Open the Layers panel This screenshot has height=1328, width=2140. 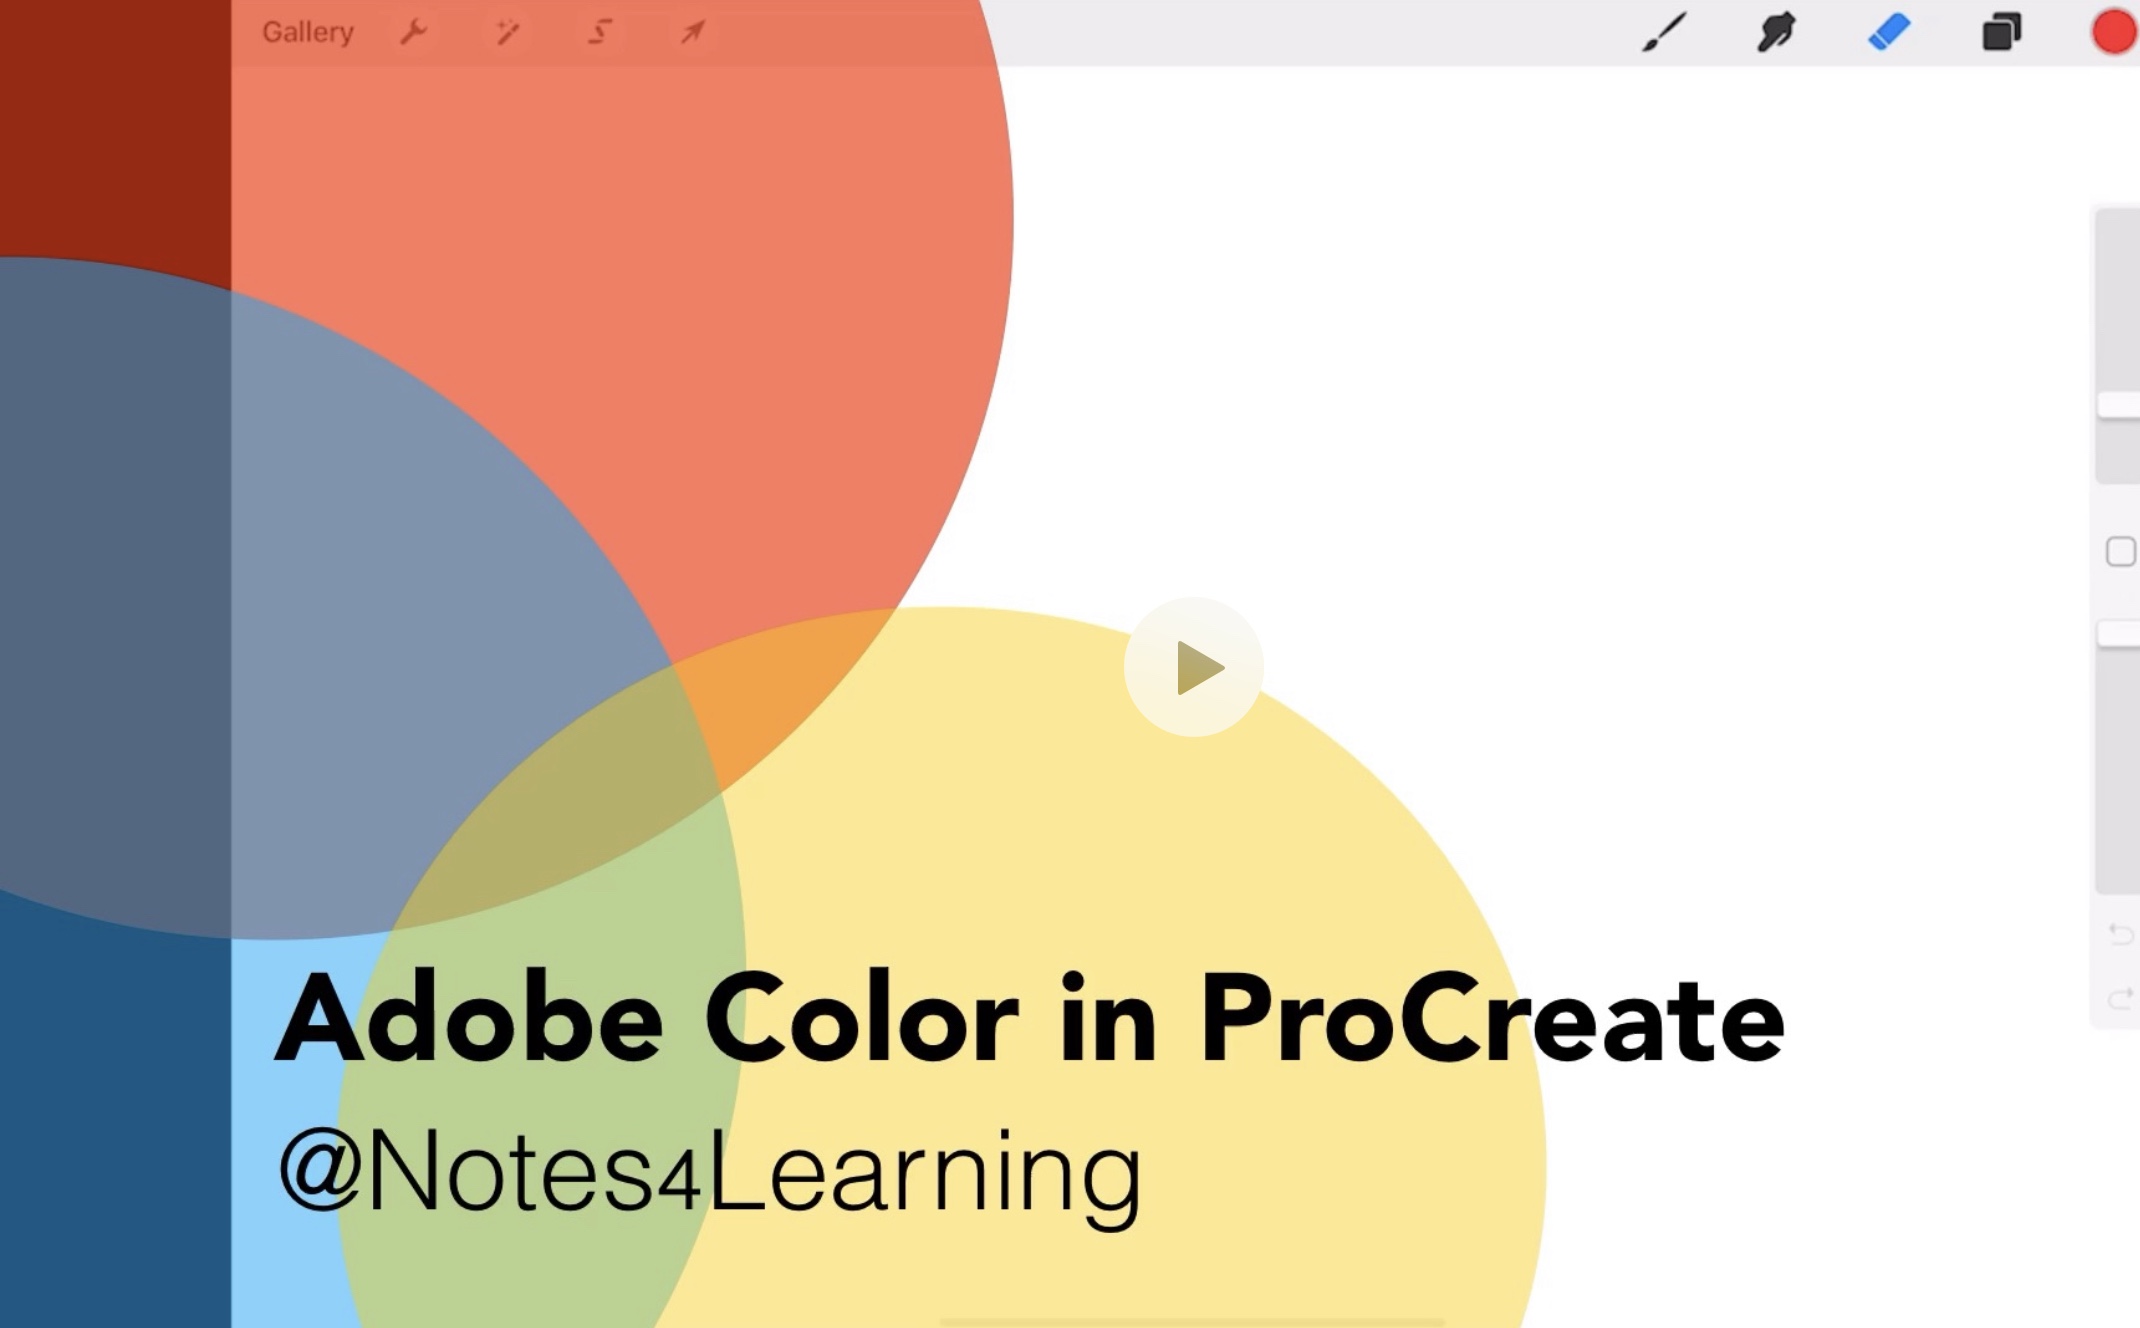2000,33
